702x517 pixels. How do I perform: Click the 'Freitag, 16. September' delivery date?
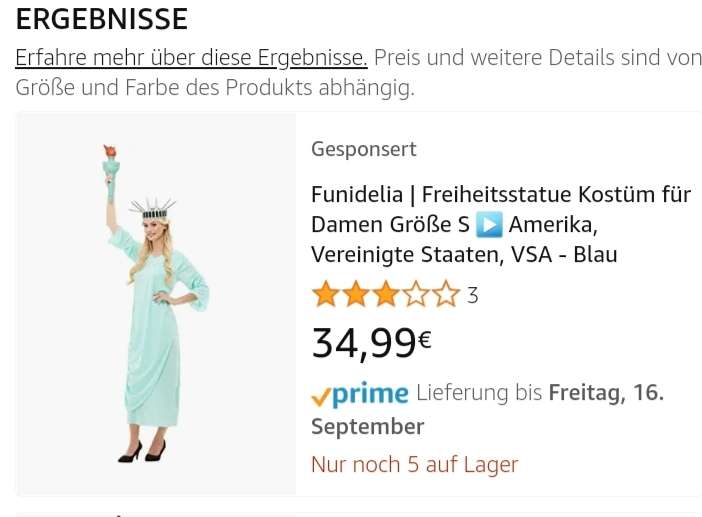click(x=488, y=409)
